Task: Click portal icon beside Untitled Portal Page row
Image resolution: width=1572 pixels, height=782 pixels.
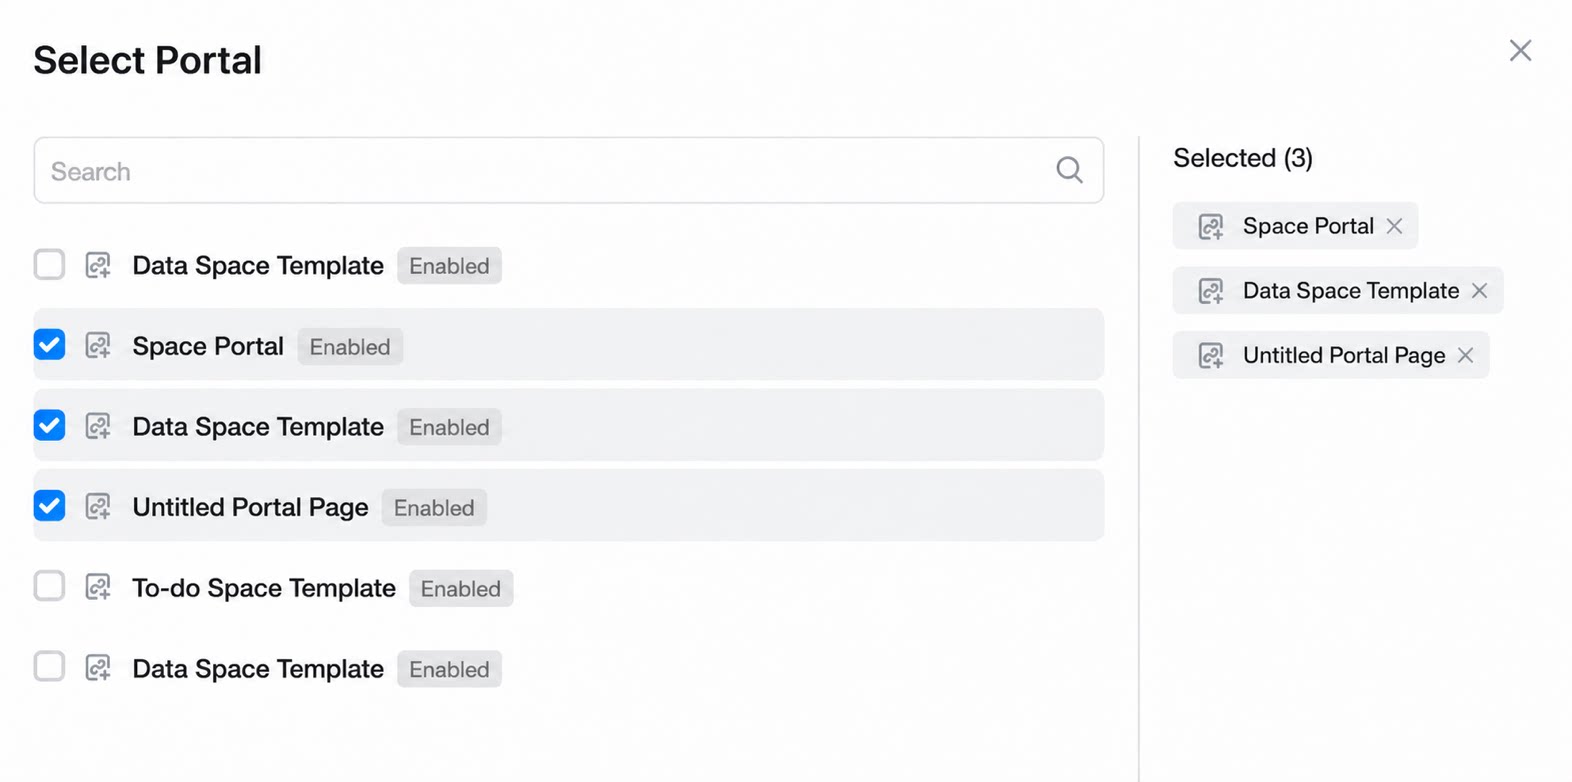Action: (98, 507)
